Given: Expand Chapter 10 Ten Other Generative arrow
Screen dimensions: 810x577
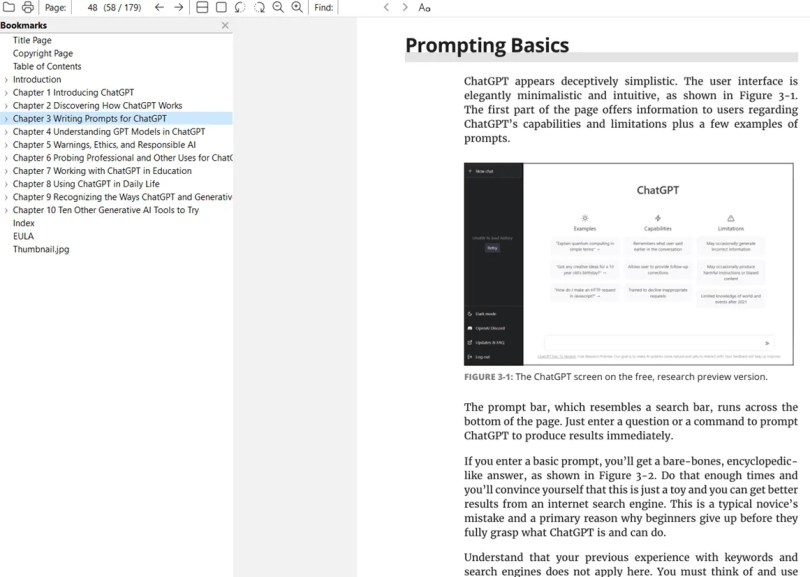Looking at the screenshot, I should point(6,210).
